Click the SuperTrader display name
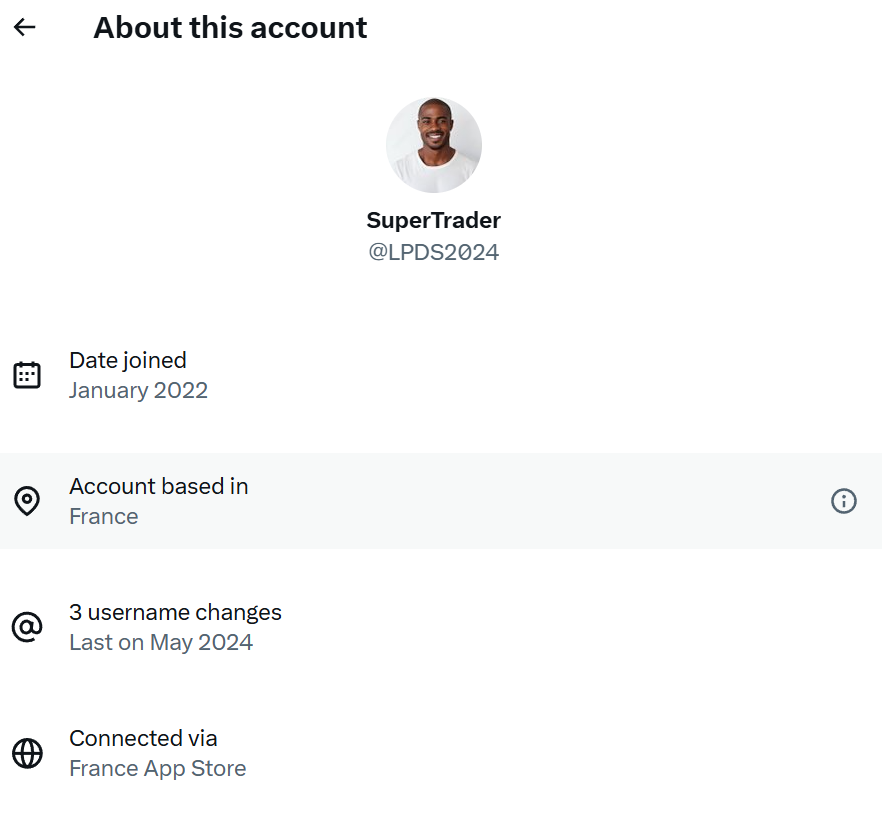The width and height of the screenshot is (882, 823). [434, 220]
